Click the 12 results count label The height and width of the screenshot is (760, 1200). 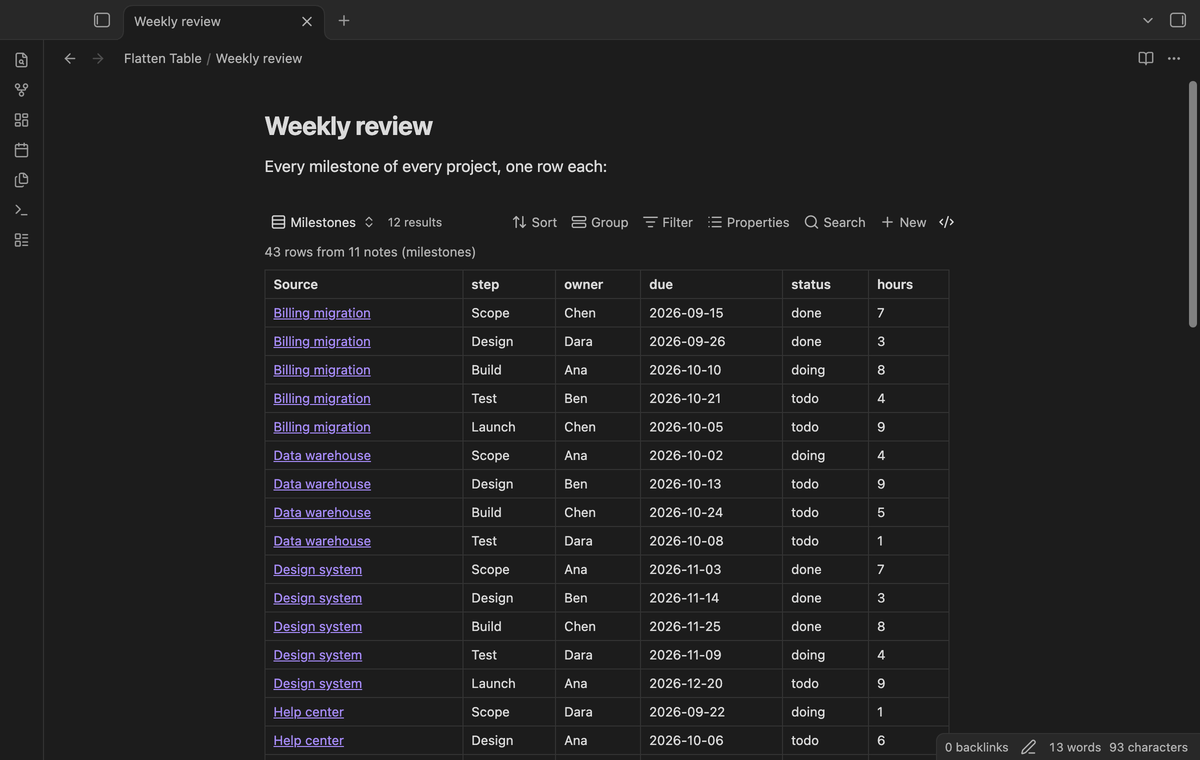(415, 222)
